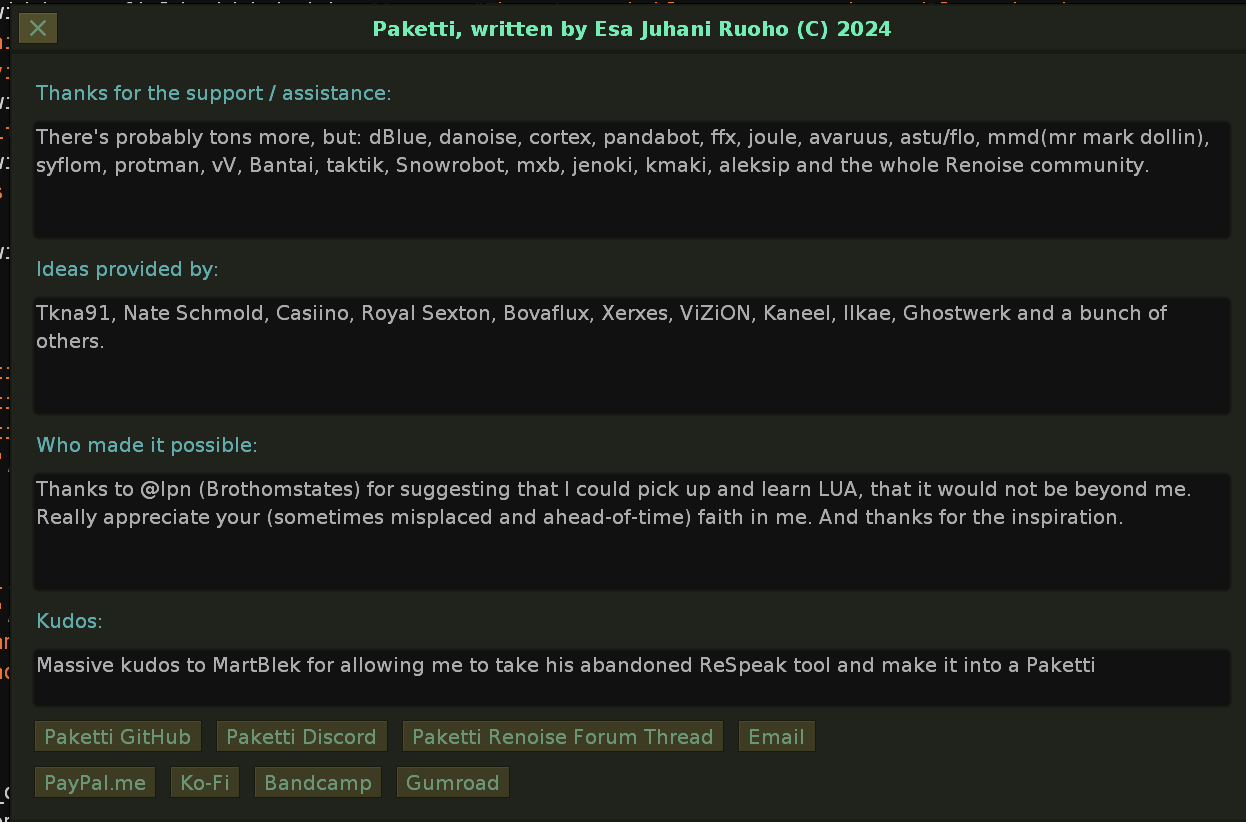This screenshot has height=822, width=1246.
Task: Join the Paketti Discord
Action: coord(301,737)
